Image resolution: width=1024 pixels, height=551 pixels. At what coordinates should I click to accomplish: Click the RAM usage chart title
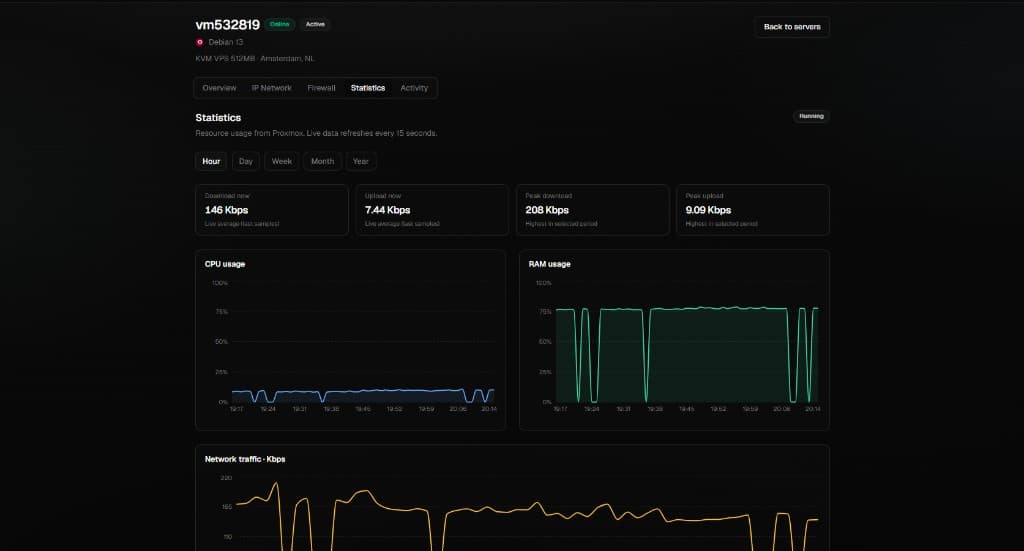tap(549, 264)
